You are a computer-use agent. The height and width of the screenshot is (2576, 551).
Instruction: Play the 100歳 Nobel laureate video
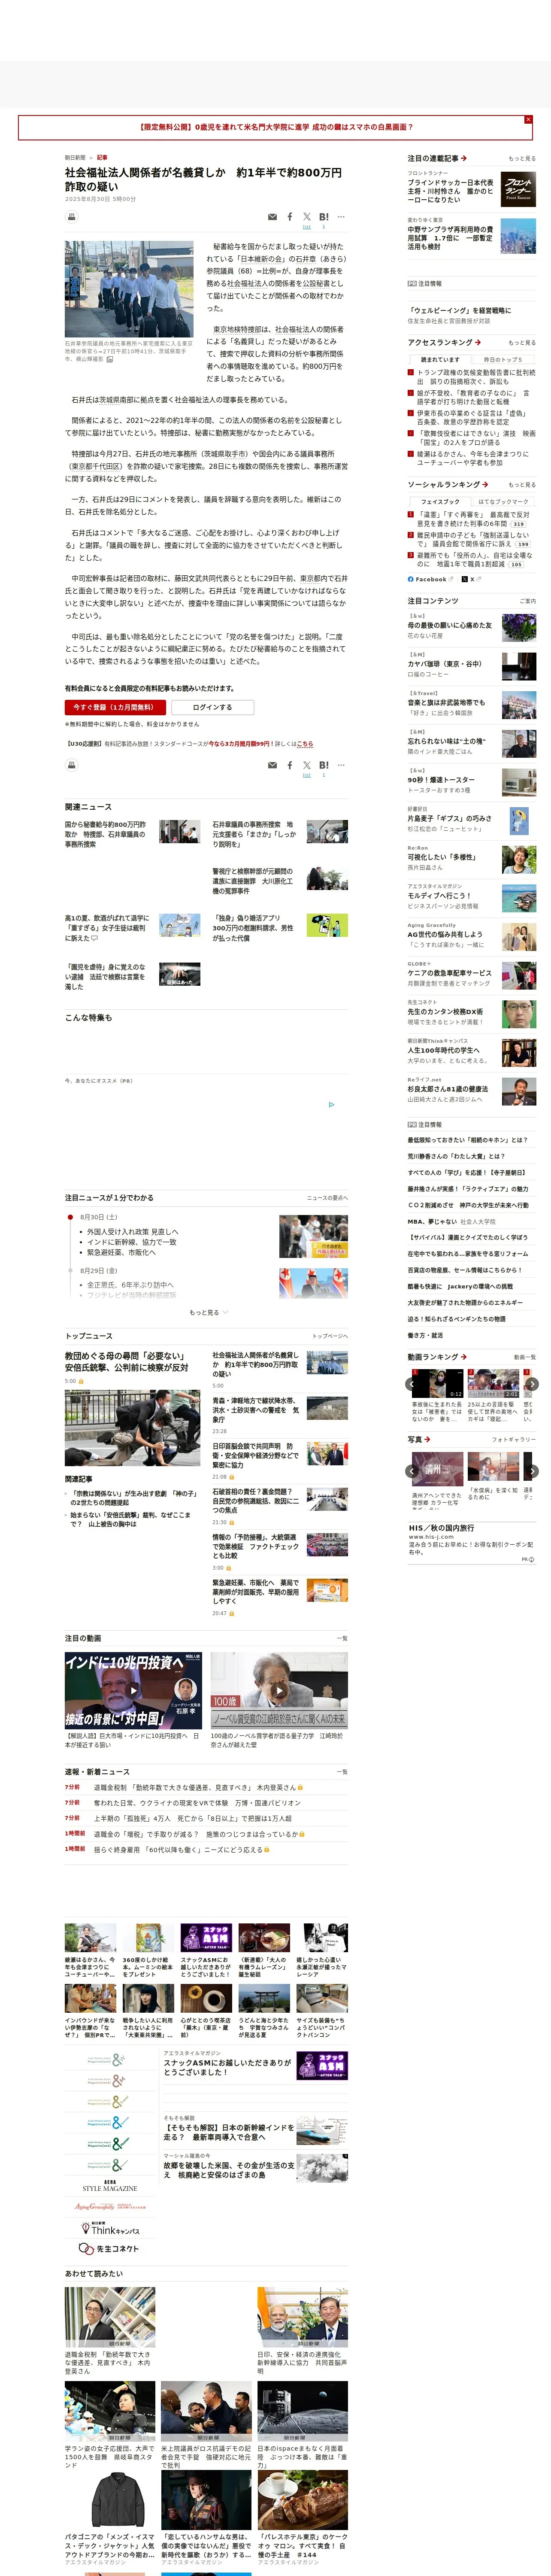point(279,1690)
